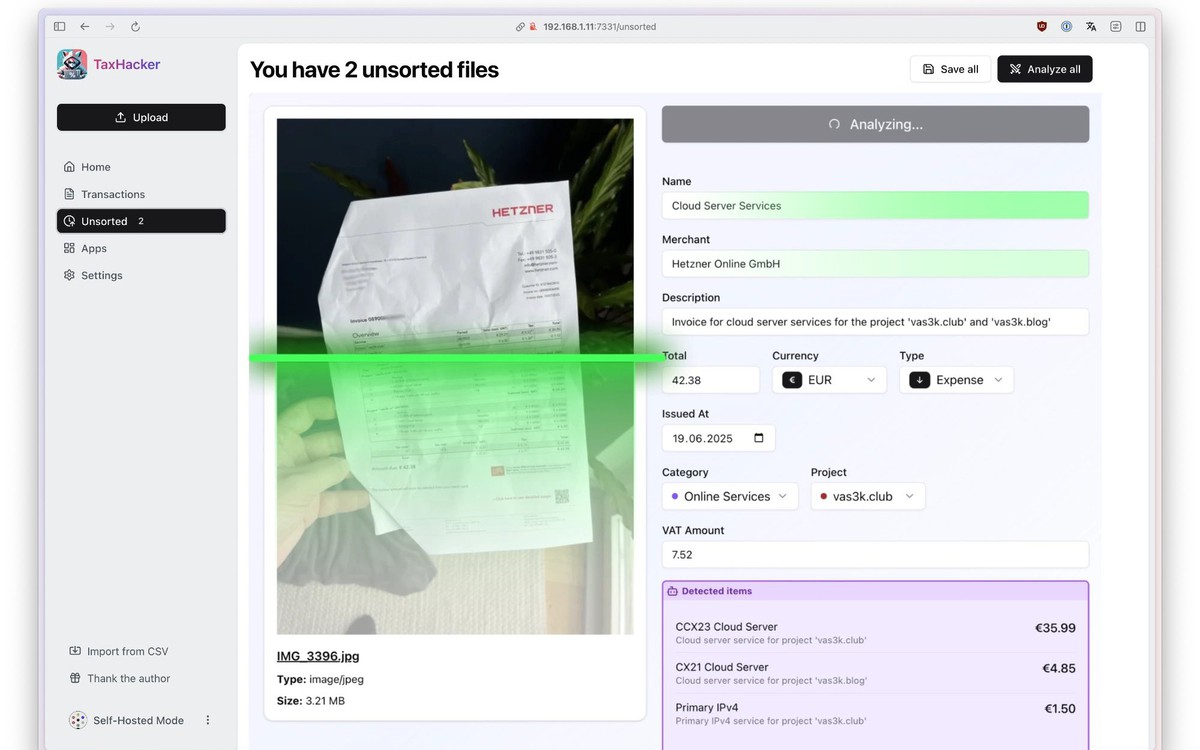1200x750 pixels.
Task: Open the Project vas3k.club dropdown
Action: (867, 496)
